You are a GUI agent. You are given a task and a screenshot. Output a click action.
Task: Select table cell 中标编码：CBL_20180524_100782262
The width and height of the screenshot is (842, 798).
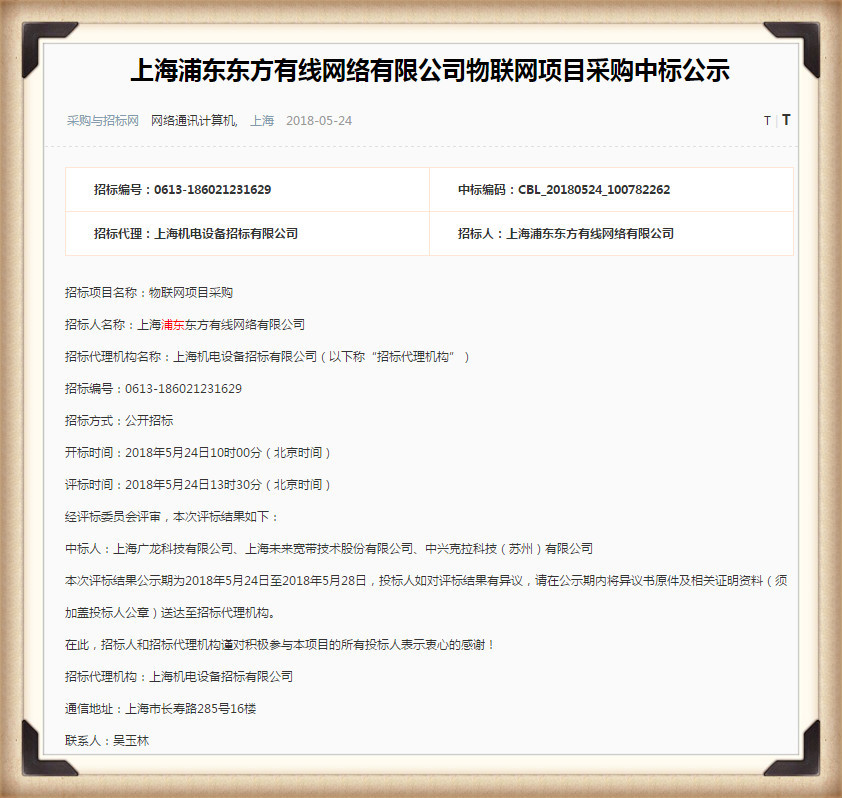coord(611,190)
